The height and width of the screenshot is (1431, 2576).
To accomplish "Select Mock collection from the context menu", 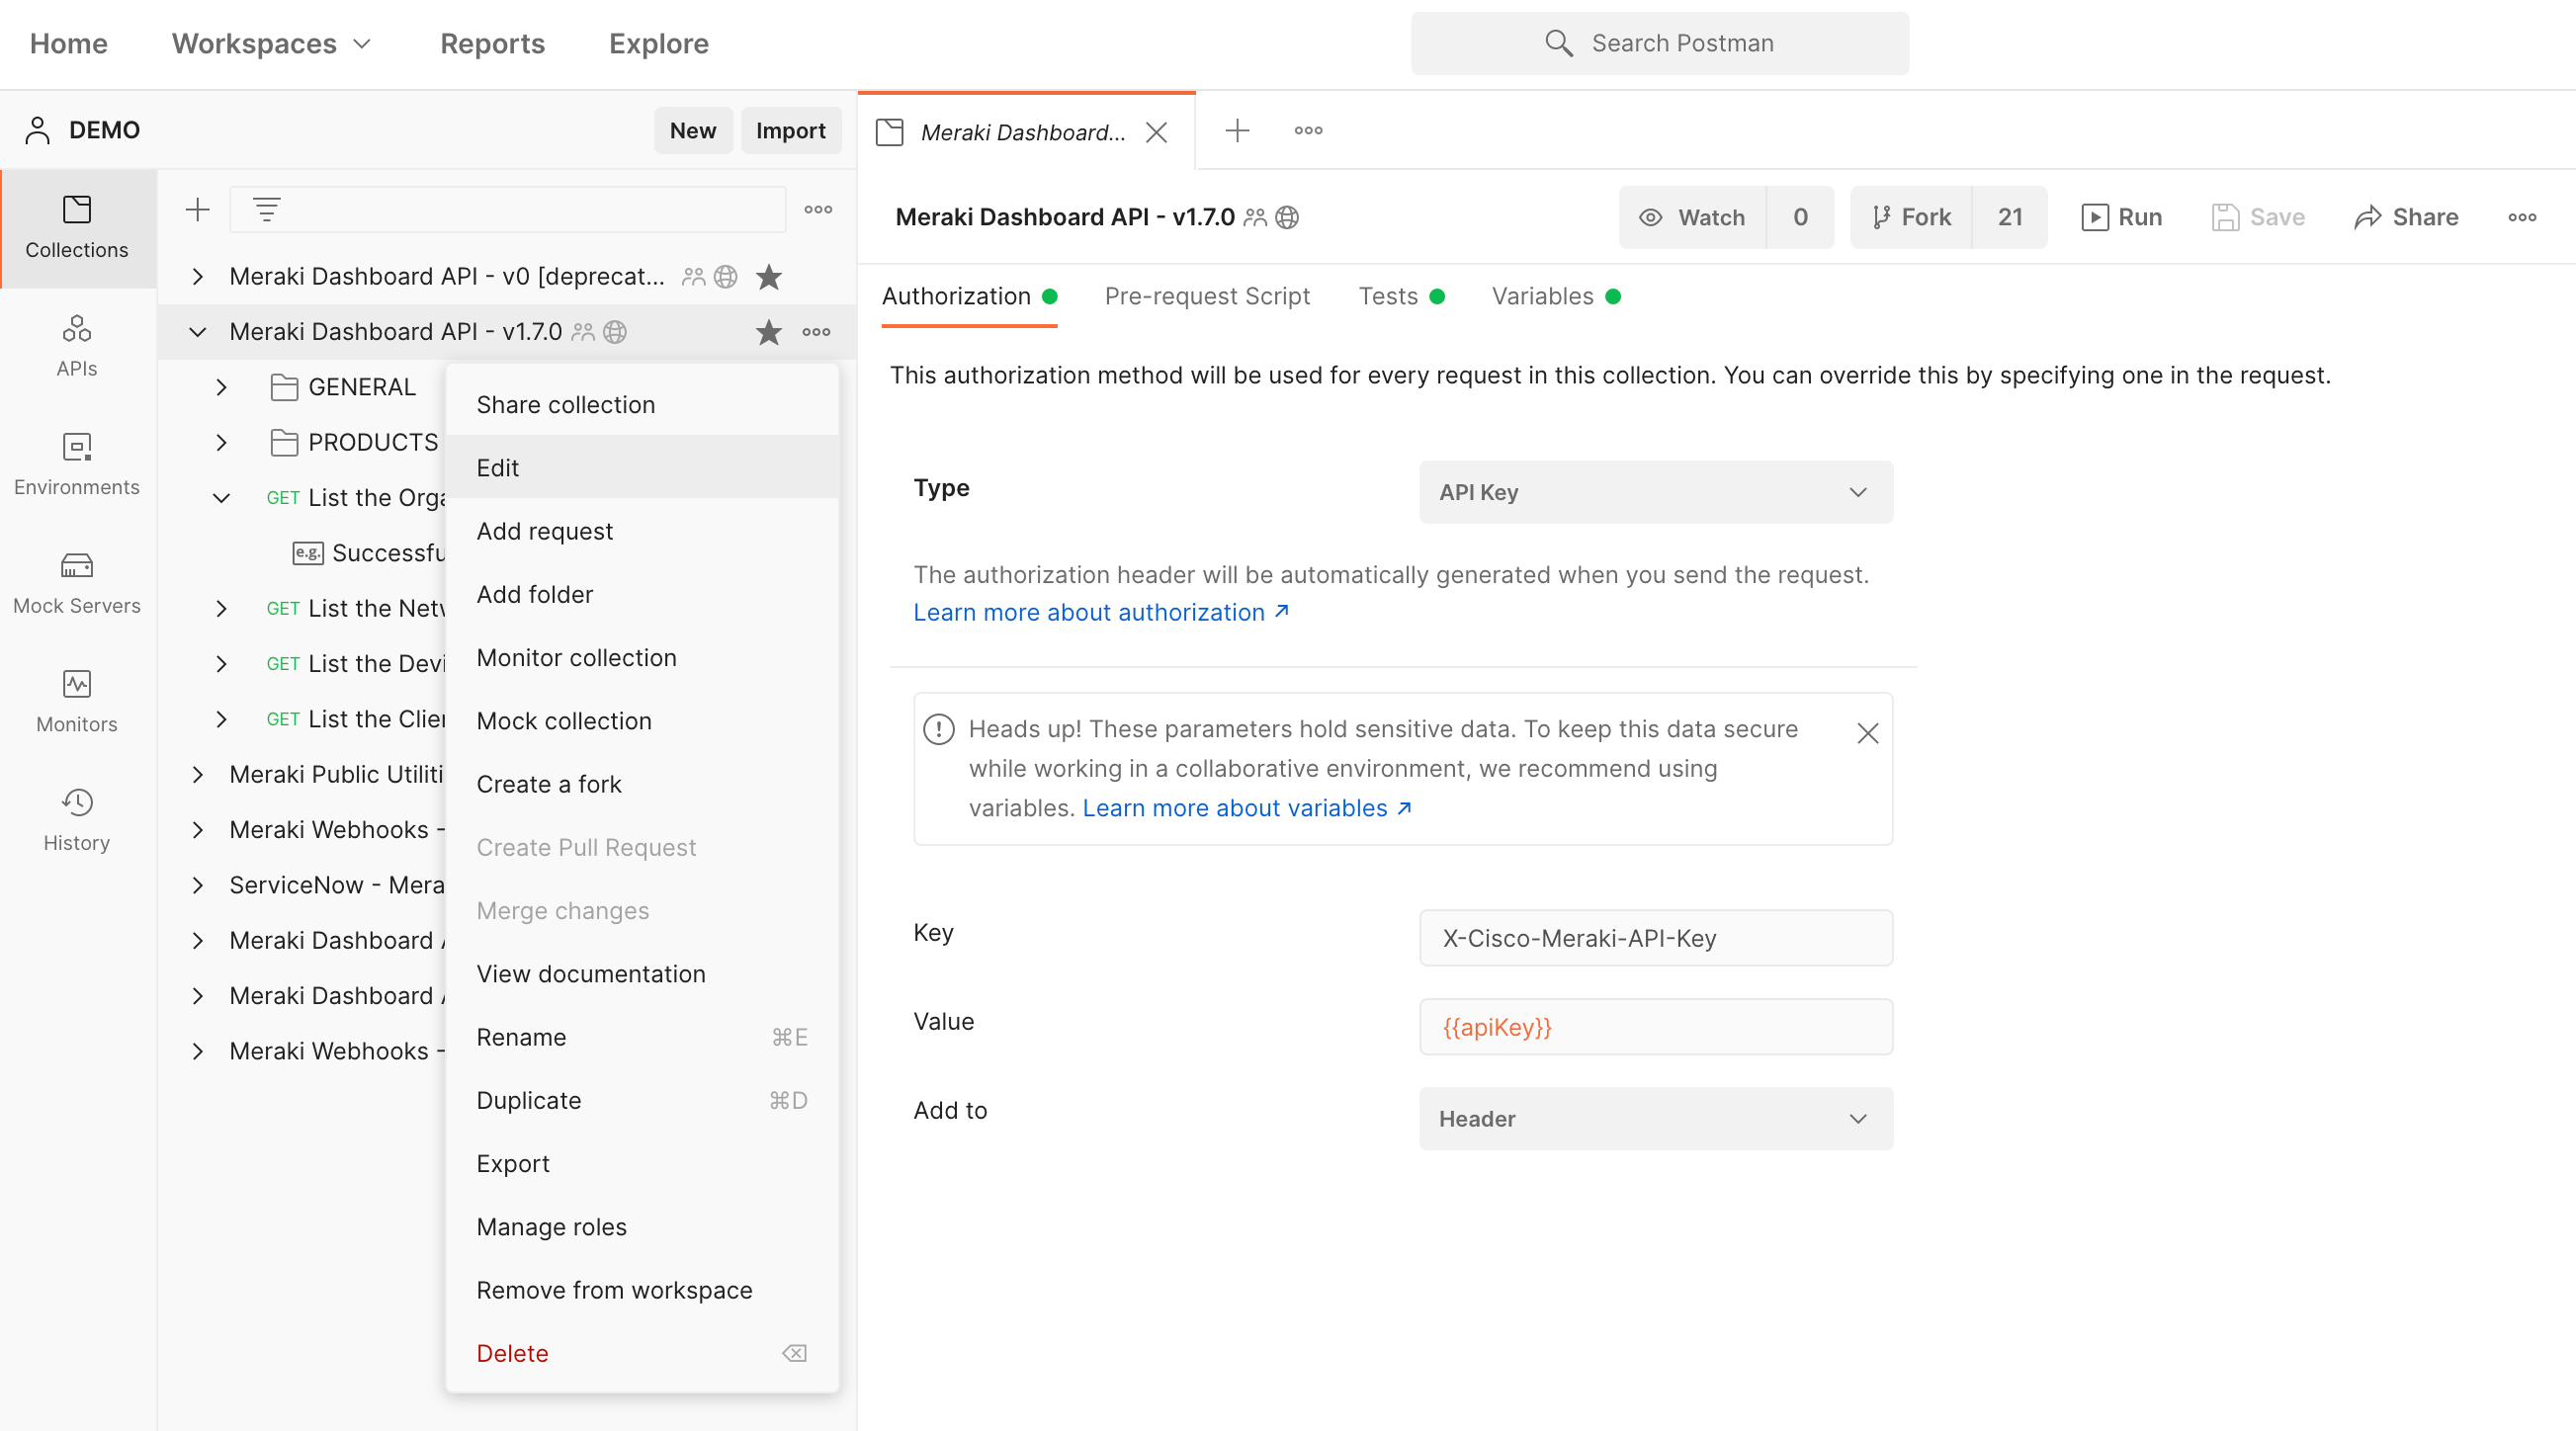I will click(x=564, y=720).
